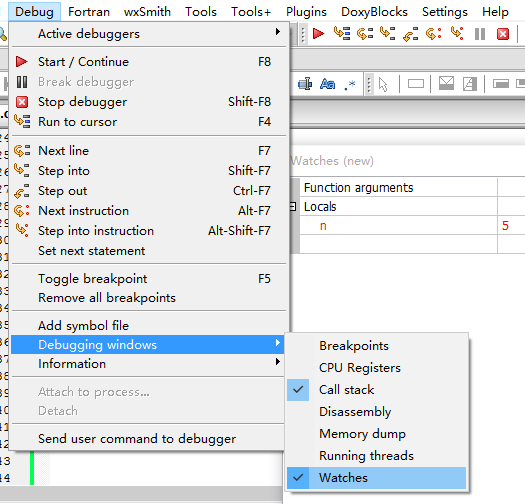Enable the Running threads window
This screenshot has height=504, width=525.
tap(376, 456)
